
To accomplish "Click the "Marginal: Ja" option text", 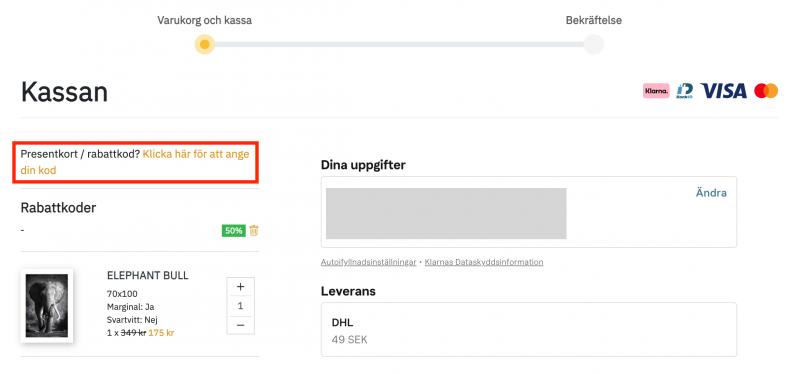I will pyautogui.click(x=131, y=307).
